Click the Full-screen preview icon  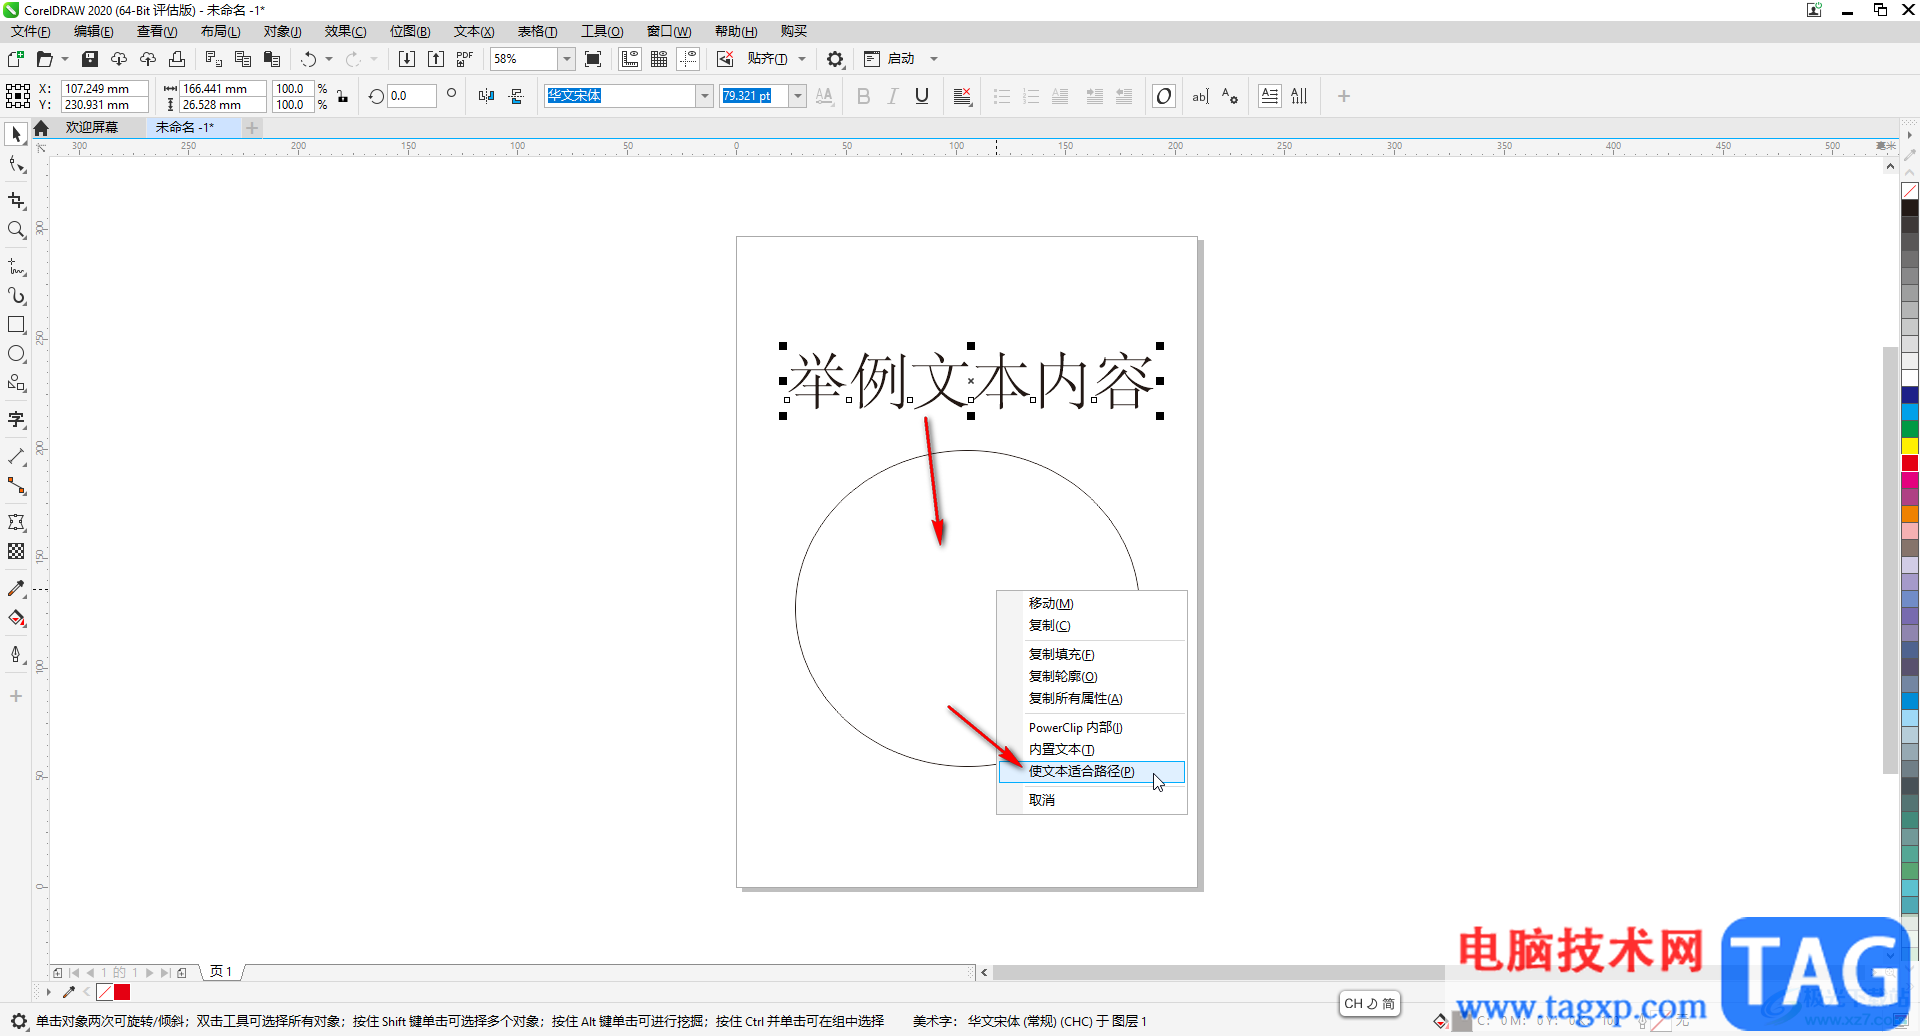pos(593,59)
